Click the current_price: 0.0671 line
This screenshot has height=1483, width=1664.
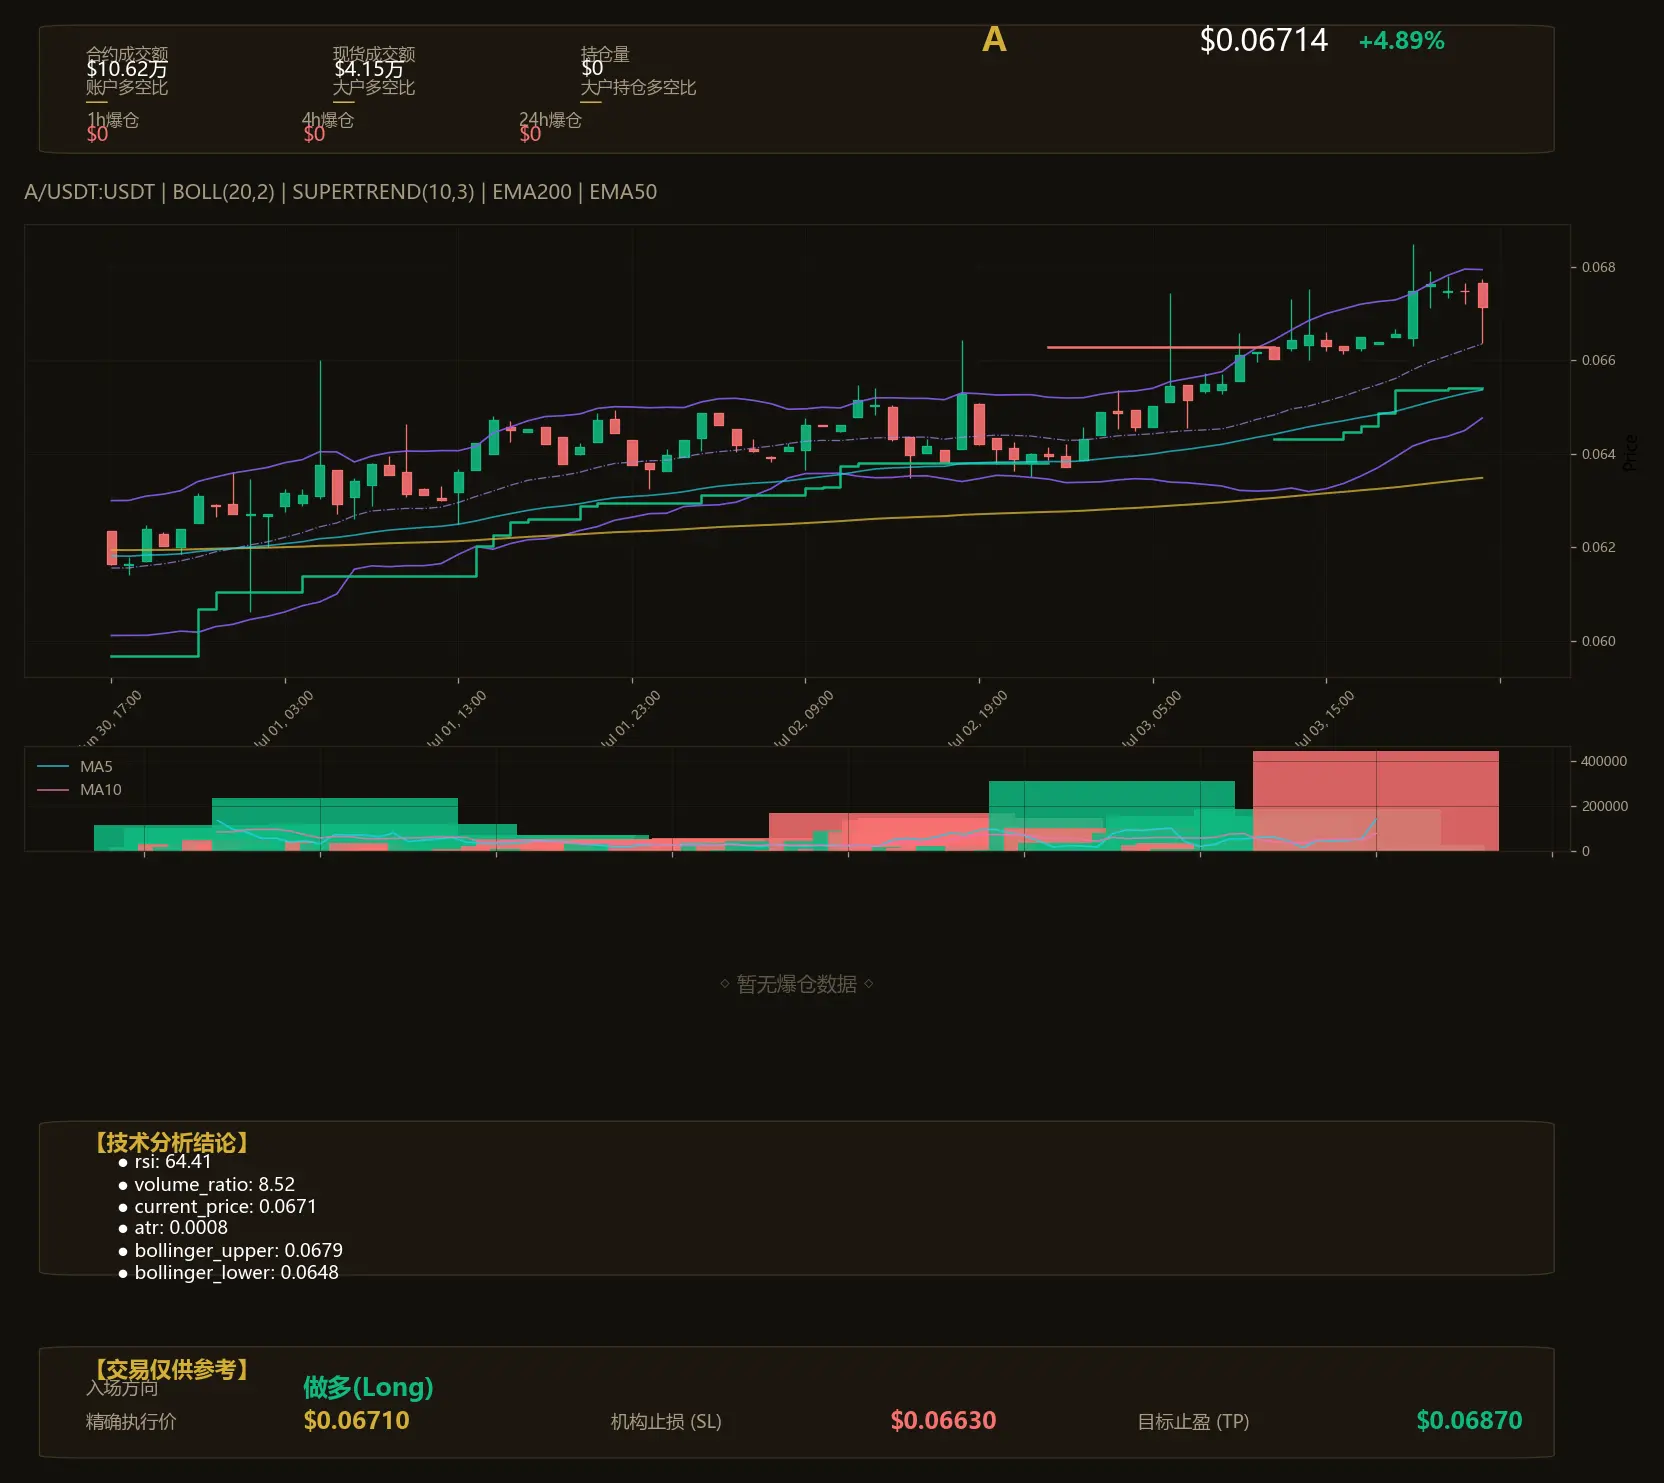point(217,1207)
